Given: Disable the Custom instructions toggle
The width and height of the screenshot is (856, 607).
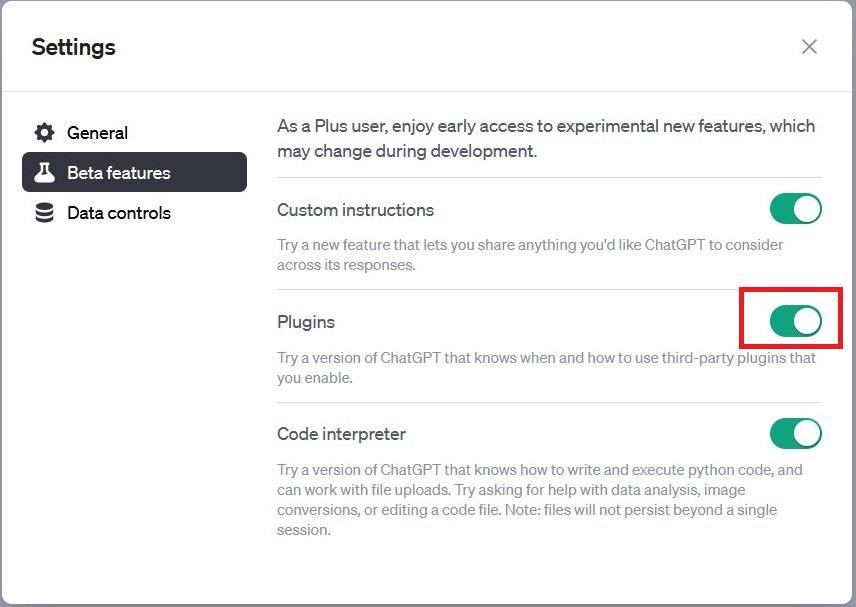Looking at the screenshot, I should coord(795,209).
